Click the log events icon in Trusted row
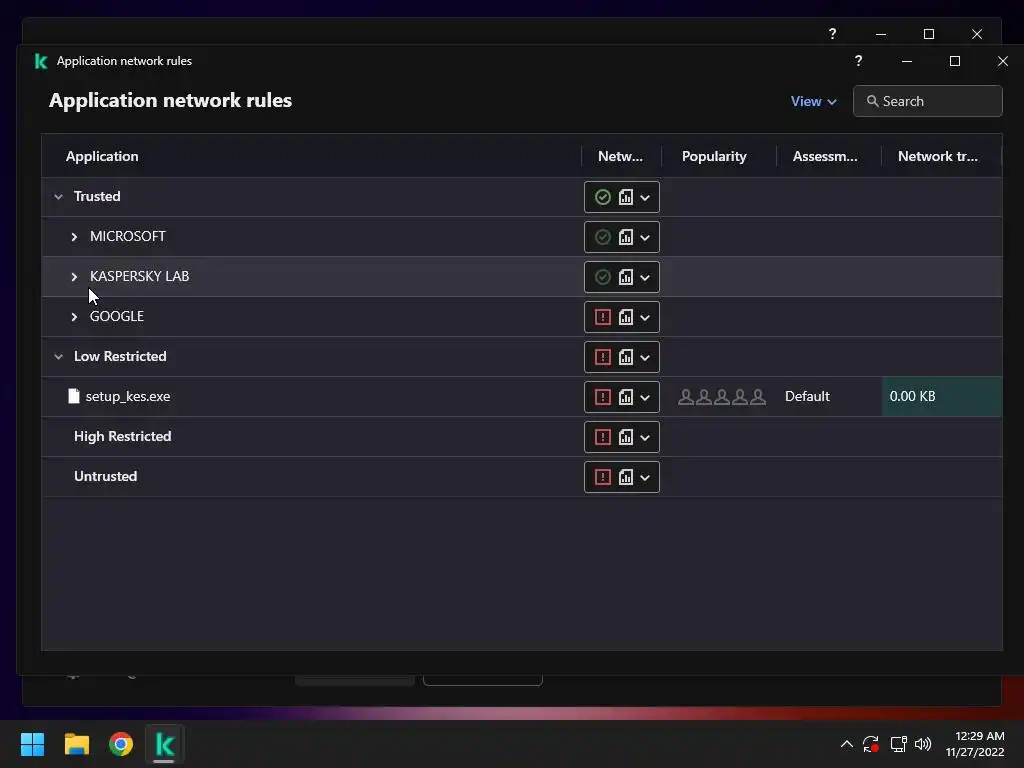Viewport: 1024px width, 768px height. point(626,197)
